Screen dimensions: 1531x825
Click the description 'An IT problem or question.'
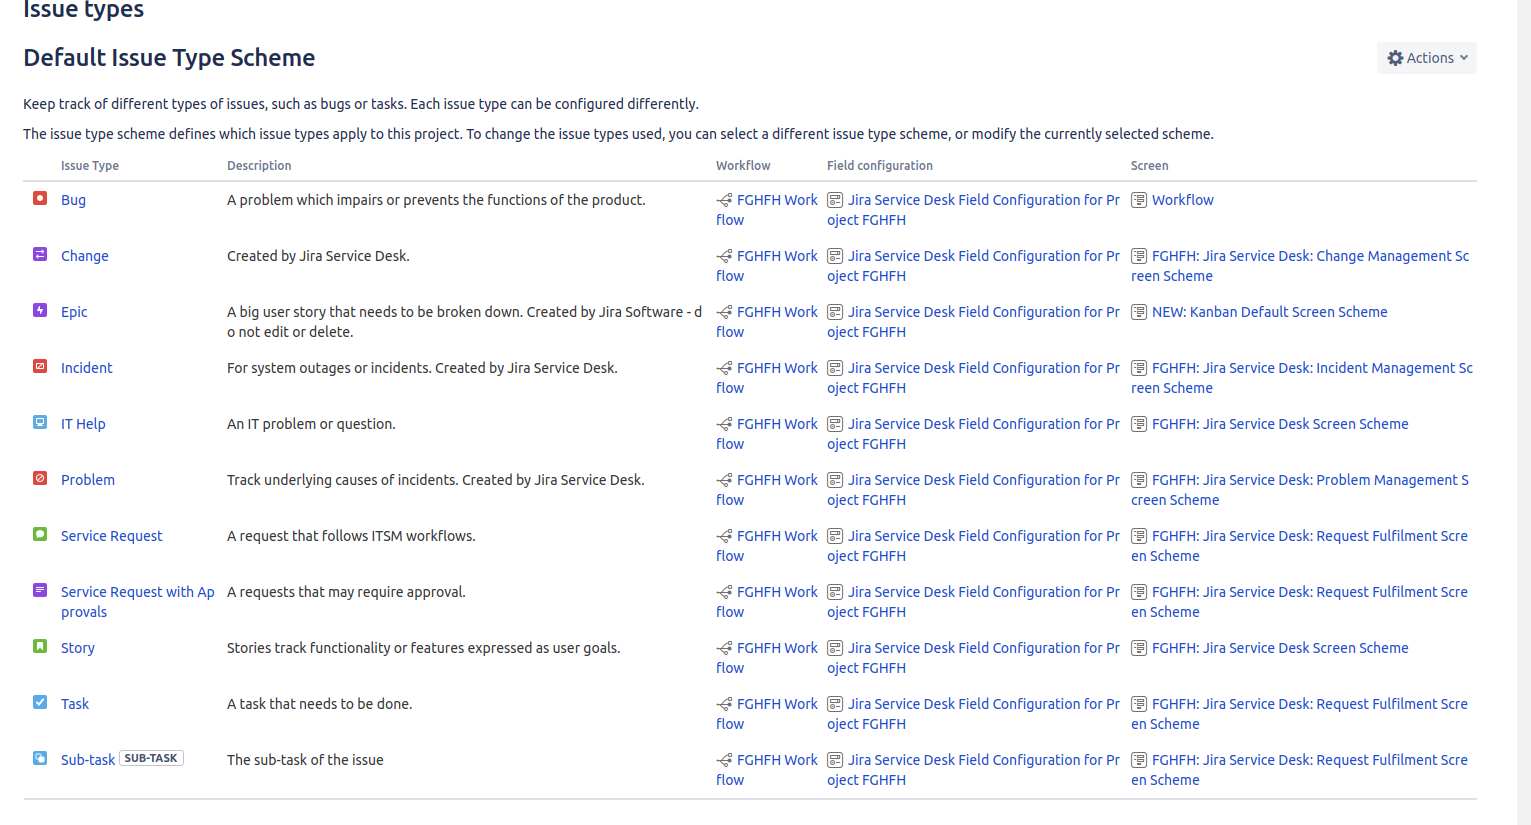coord(311,424)
